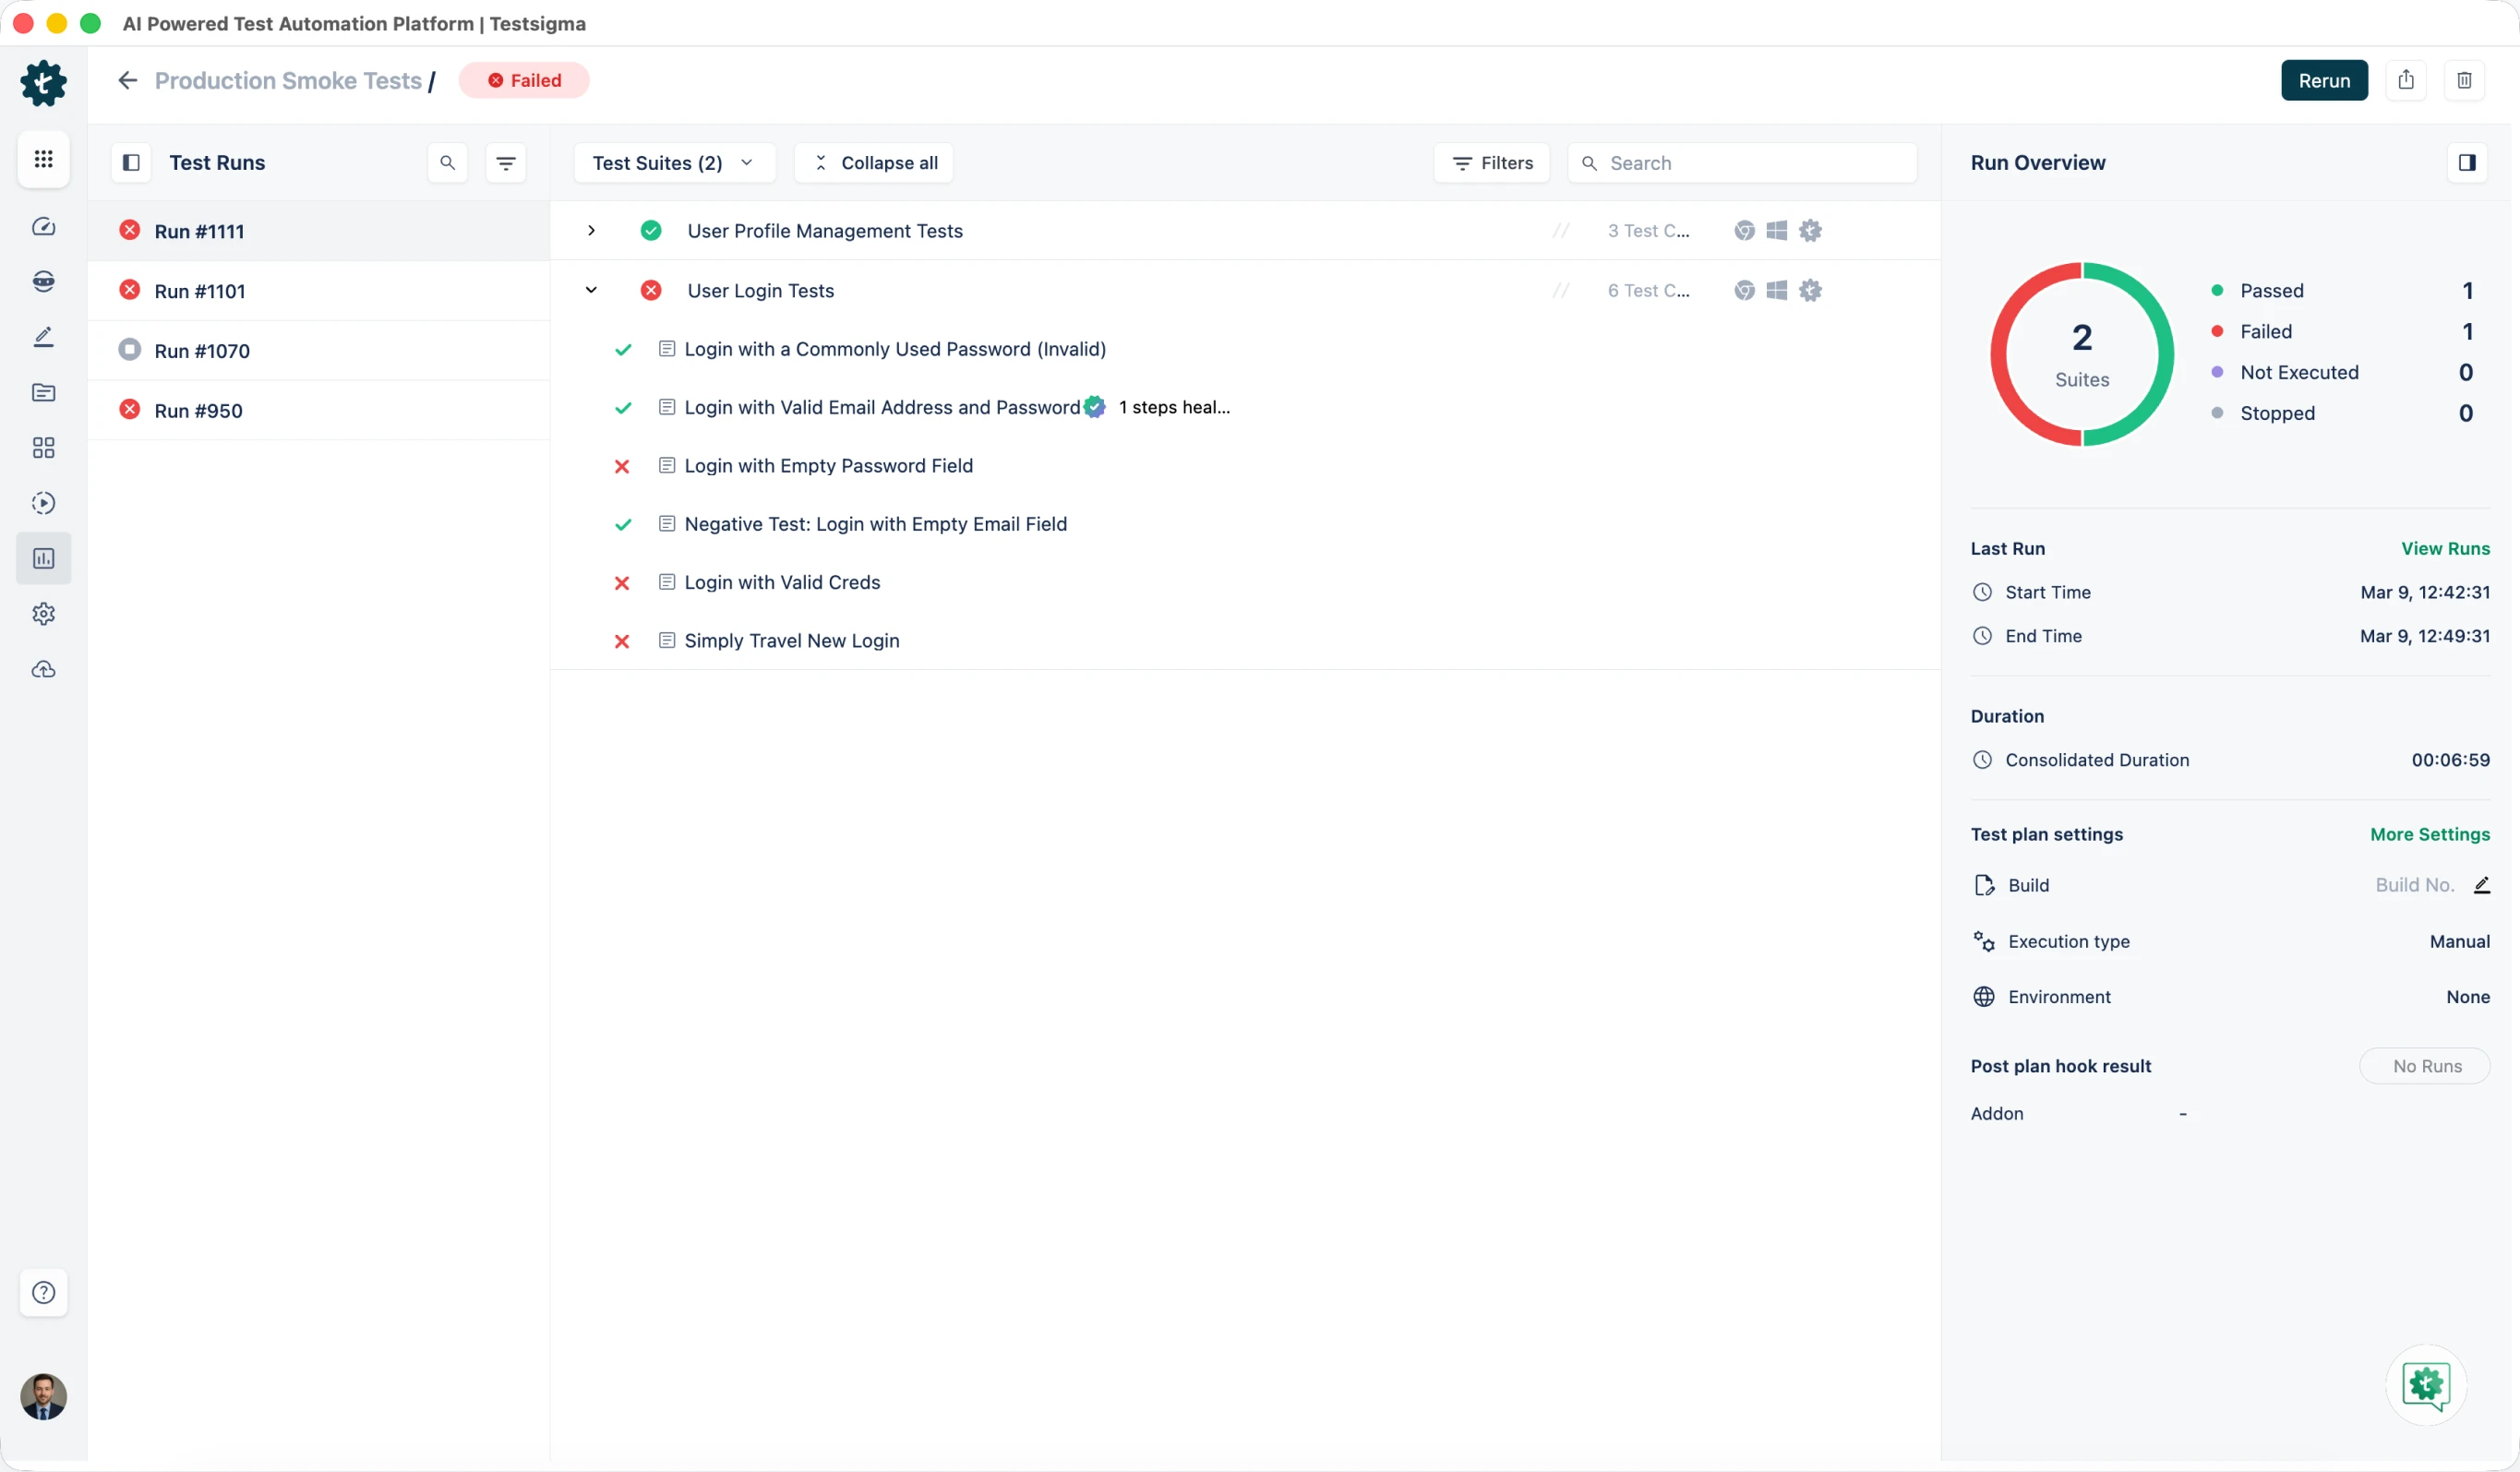This screenshot has width=2520, height=1472.
Task: Click the share/export icon next to Rerun
Action: [2406, 80]
